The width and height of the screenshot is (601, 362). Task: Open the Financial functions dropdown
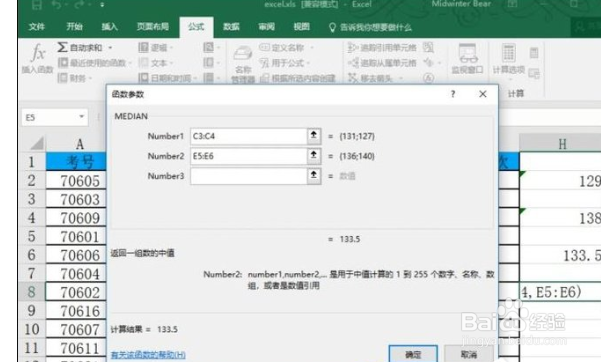point(75,78)
